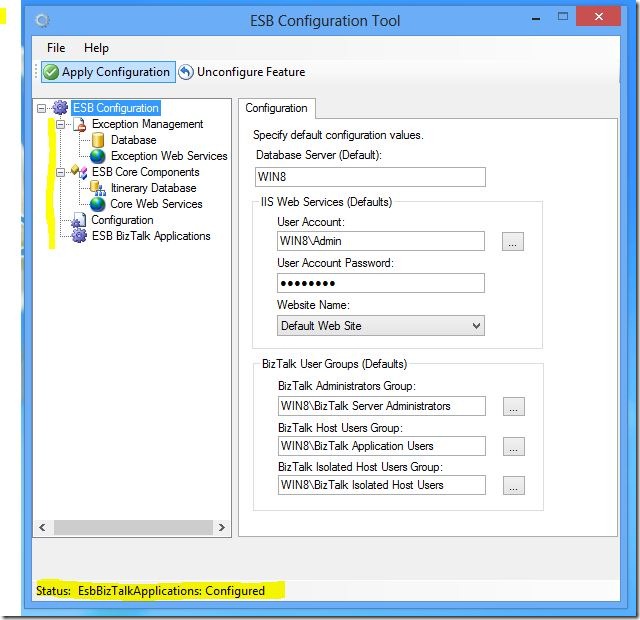
Task: Click the ESB Core Components icon
Action: pos(79,172)
